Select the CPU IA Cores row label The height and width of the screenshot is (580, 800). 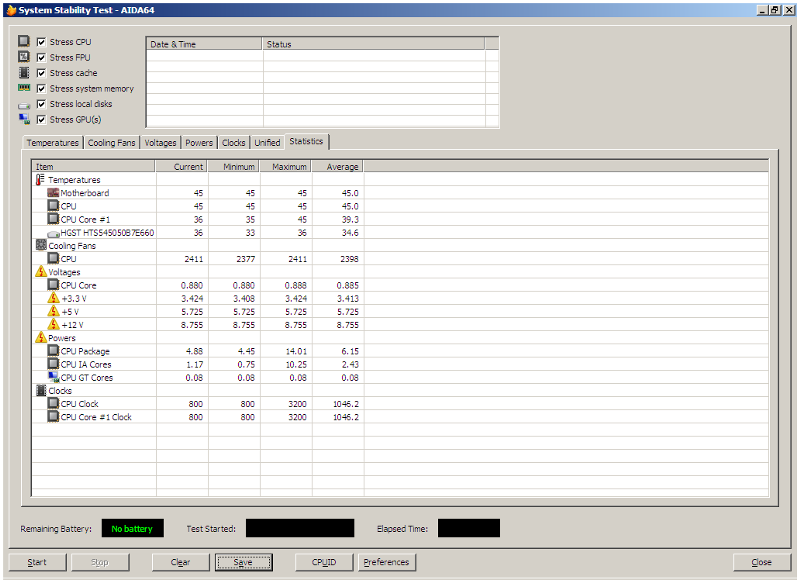(x=86, y=364)
